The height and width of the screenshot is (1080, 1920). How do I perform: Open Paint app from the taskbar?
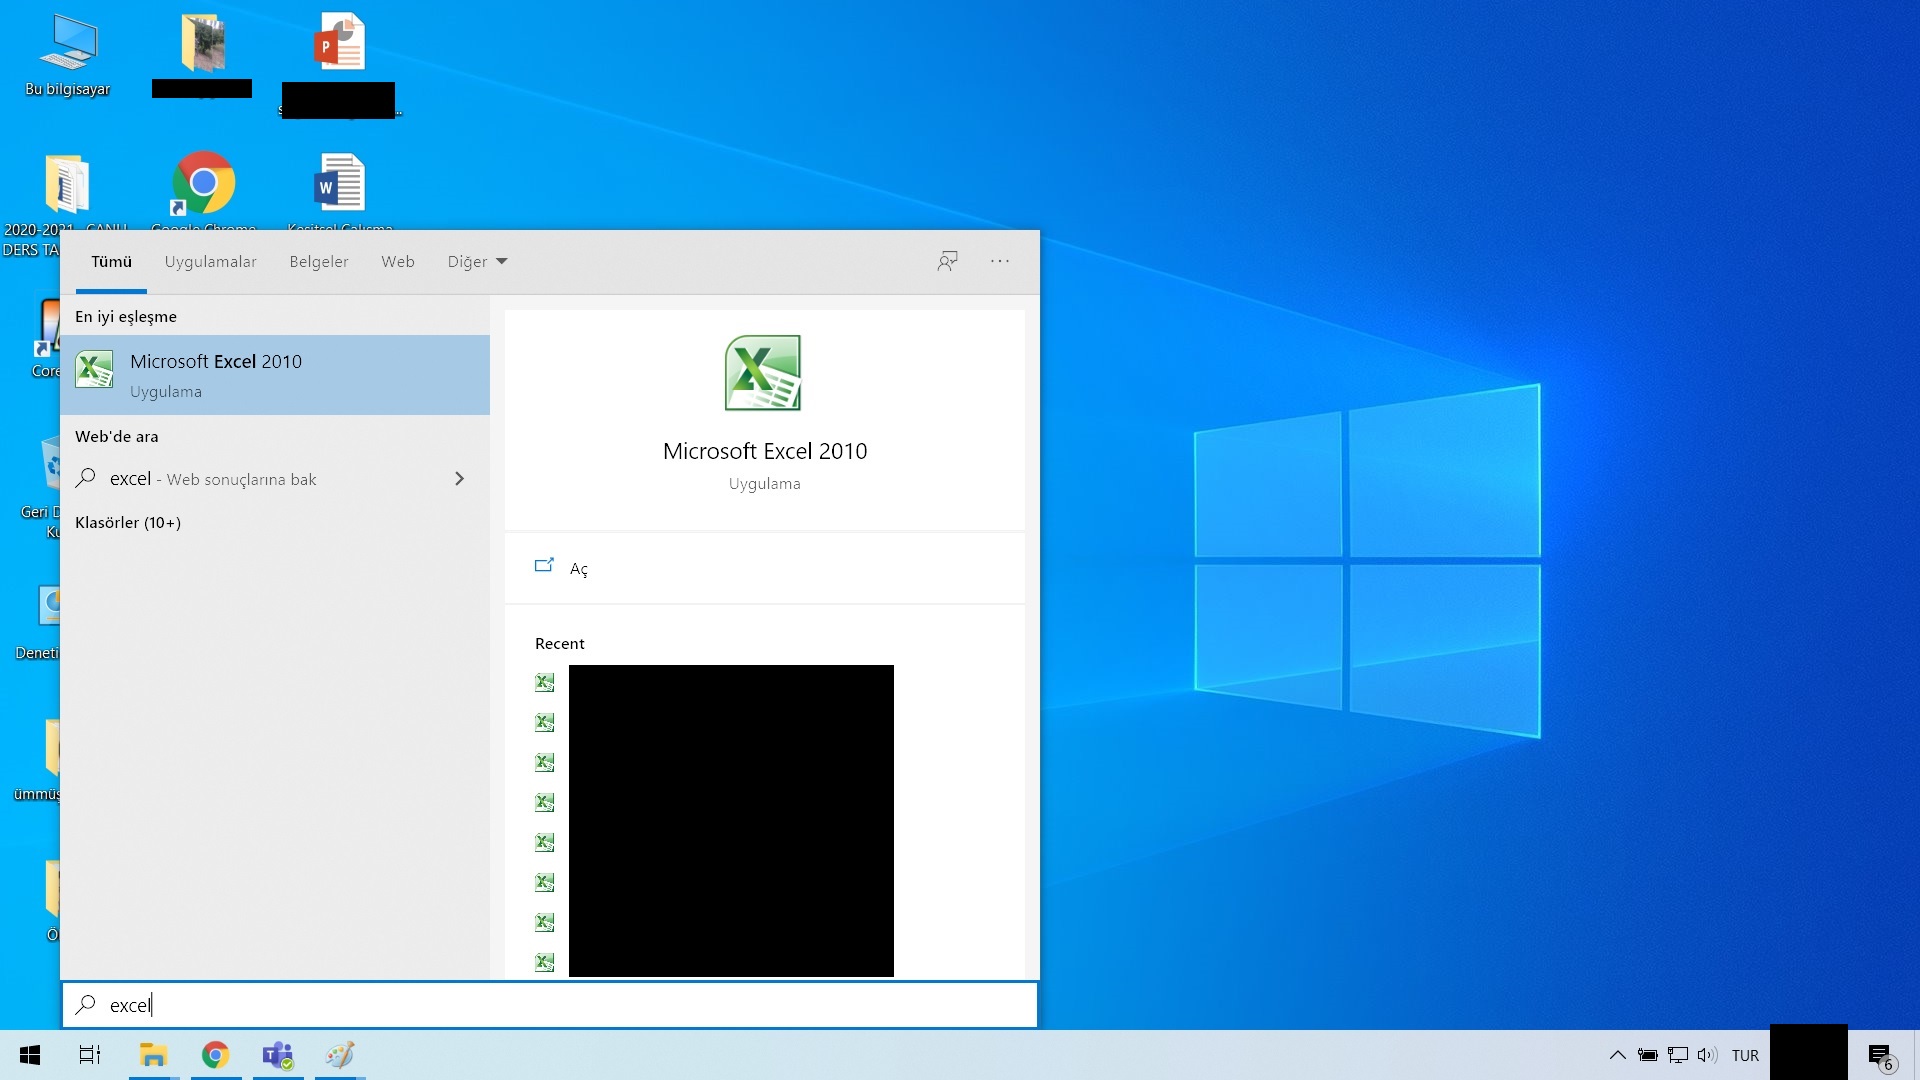click(x=340, y=1055)
